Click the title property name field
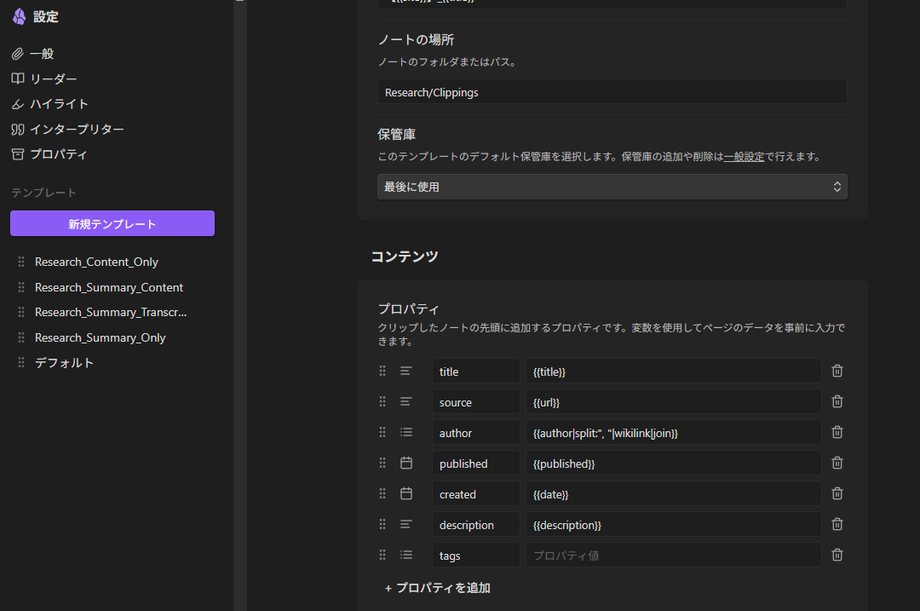The width and height of the screenshot is (920, 611). click(476, 371)
